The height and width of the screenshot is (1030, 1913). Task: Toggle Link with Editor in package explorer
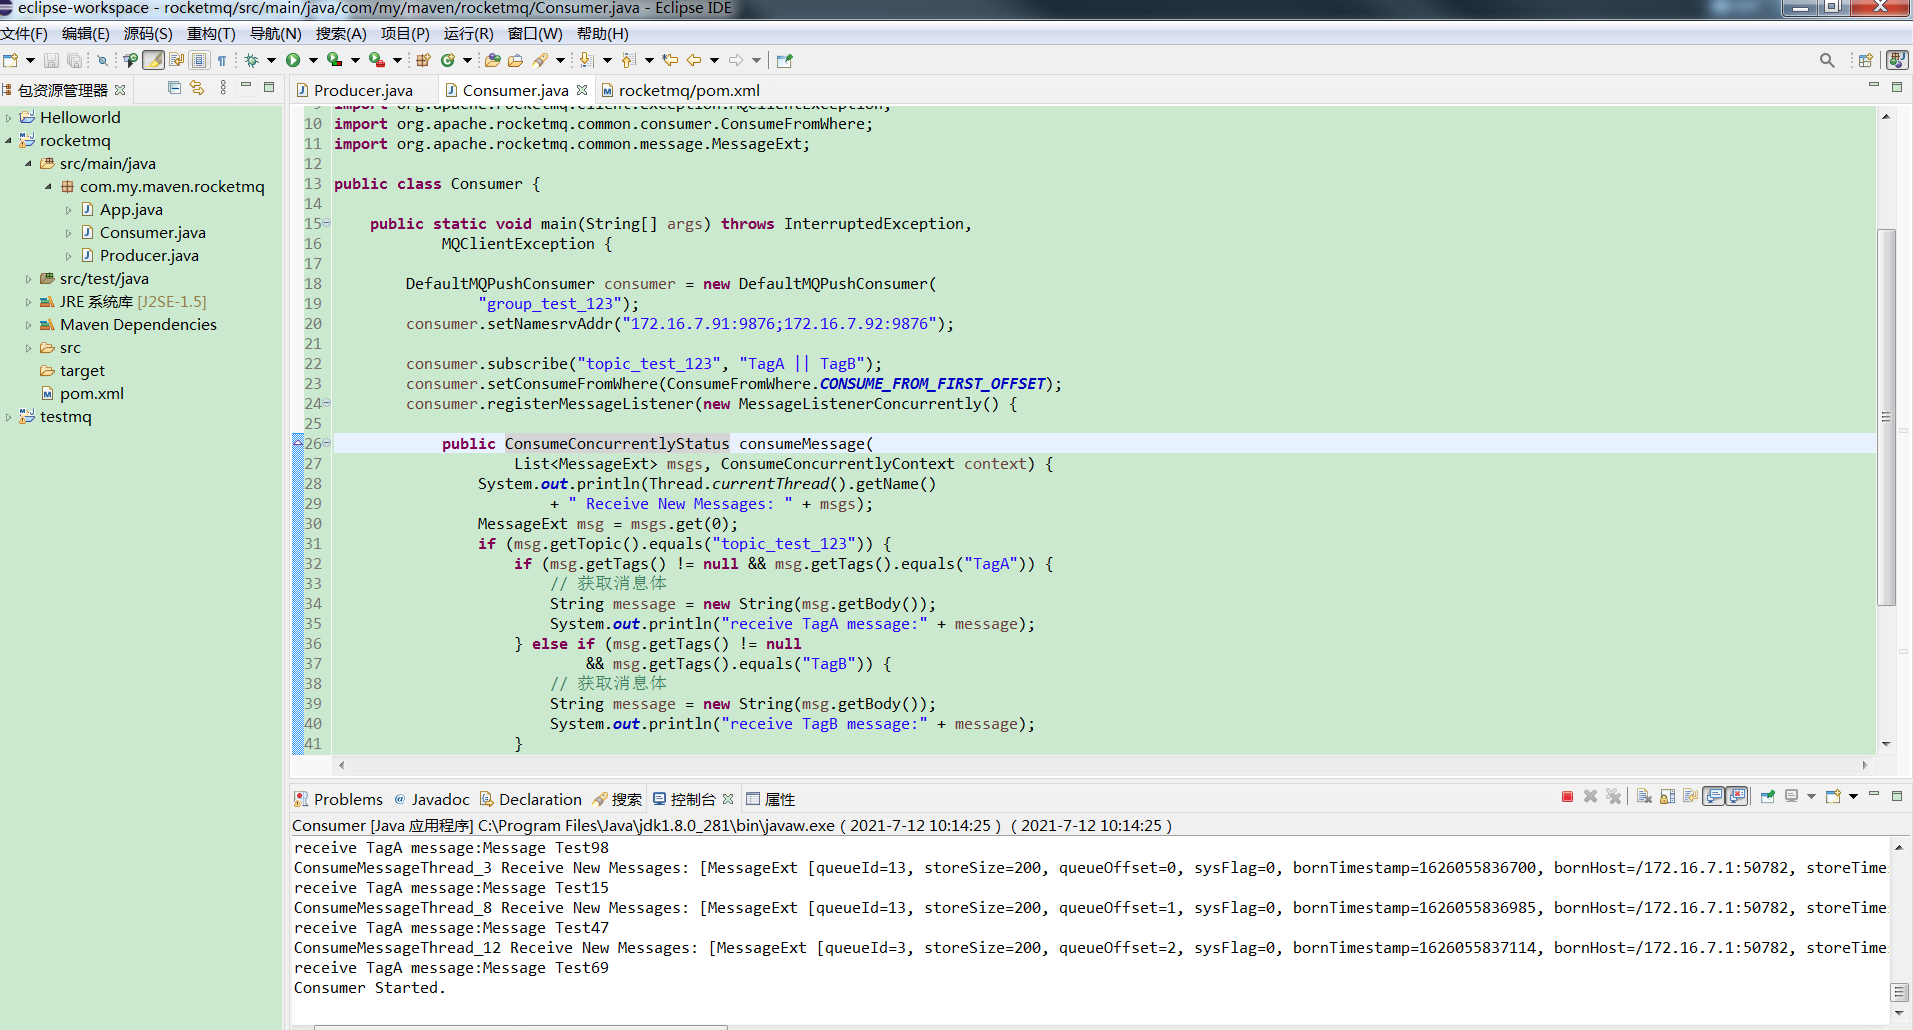pyautogui.click(x=197, y=88)
